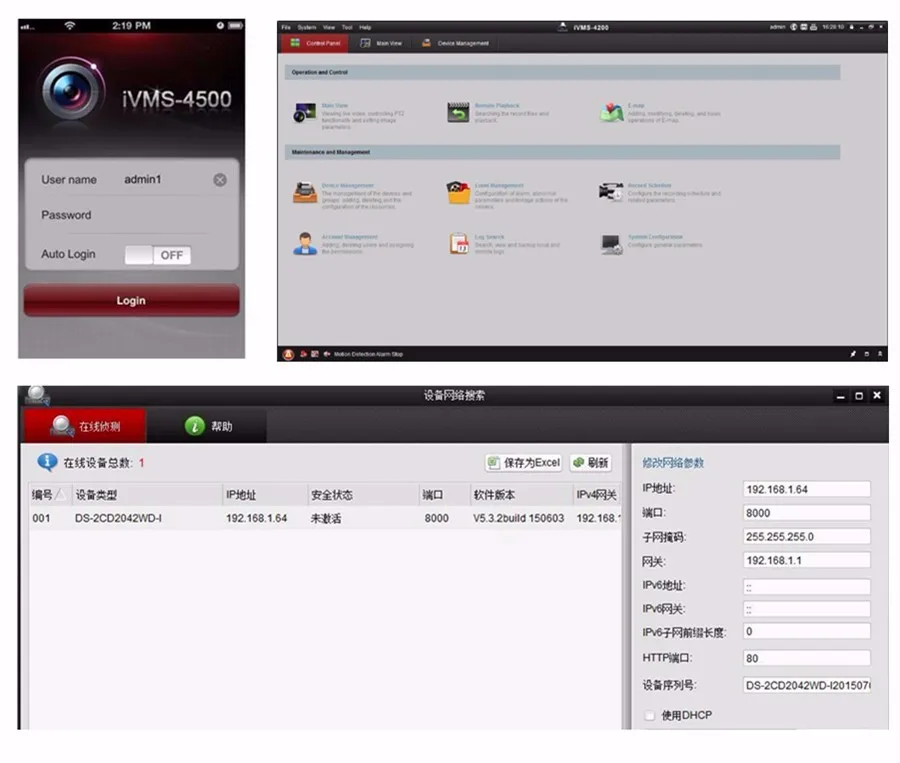Switch to the Device Management tab

(x=456, y=43)
